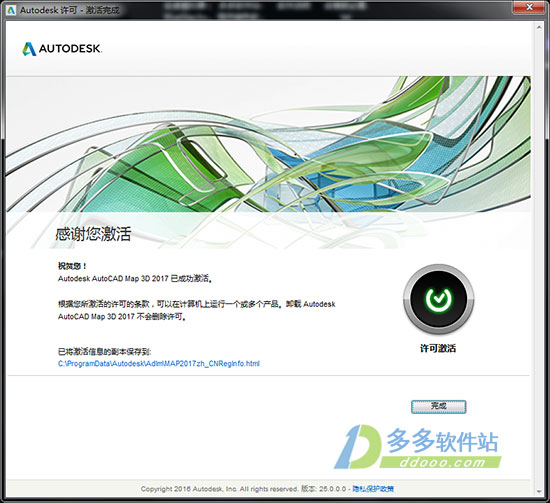Click the 已将激活信息的副本保存到 label
The image size is (550, 503).
tap(104, 351)
